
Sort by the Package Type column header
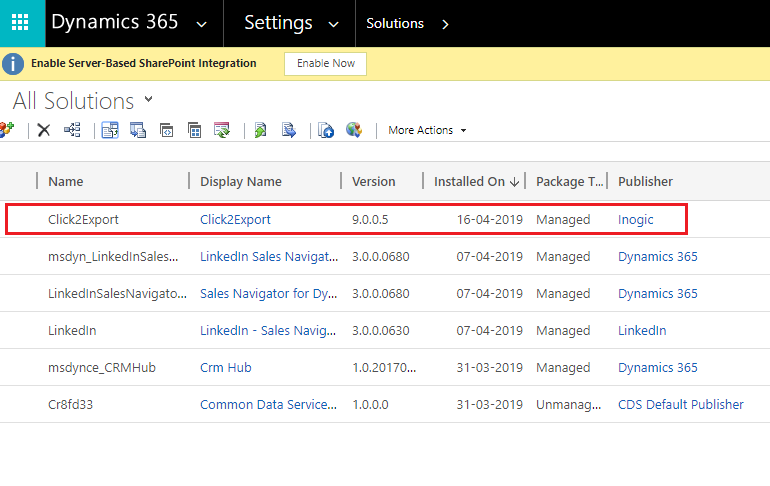click(570, 182)
